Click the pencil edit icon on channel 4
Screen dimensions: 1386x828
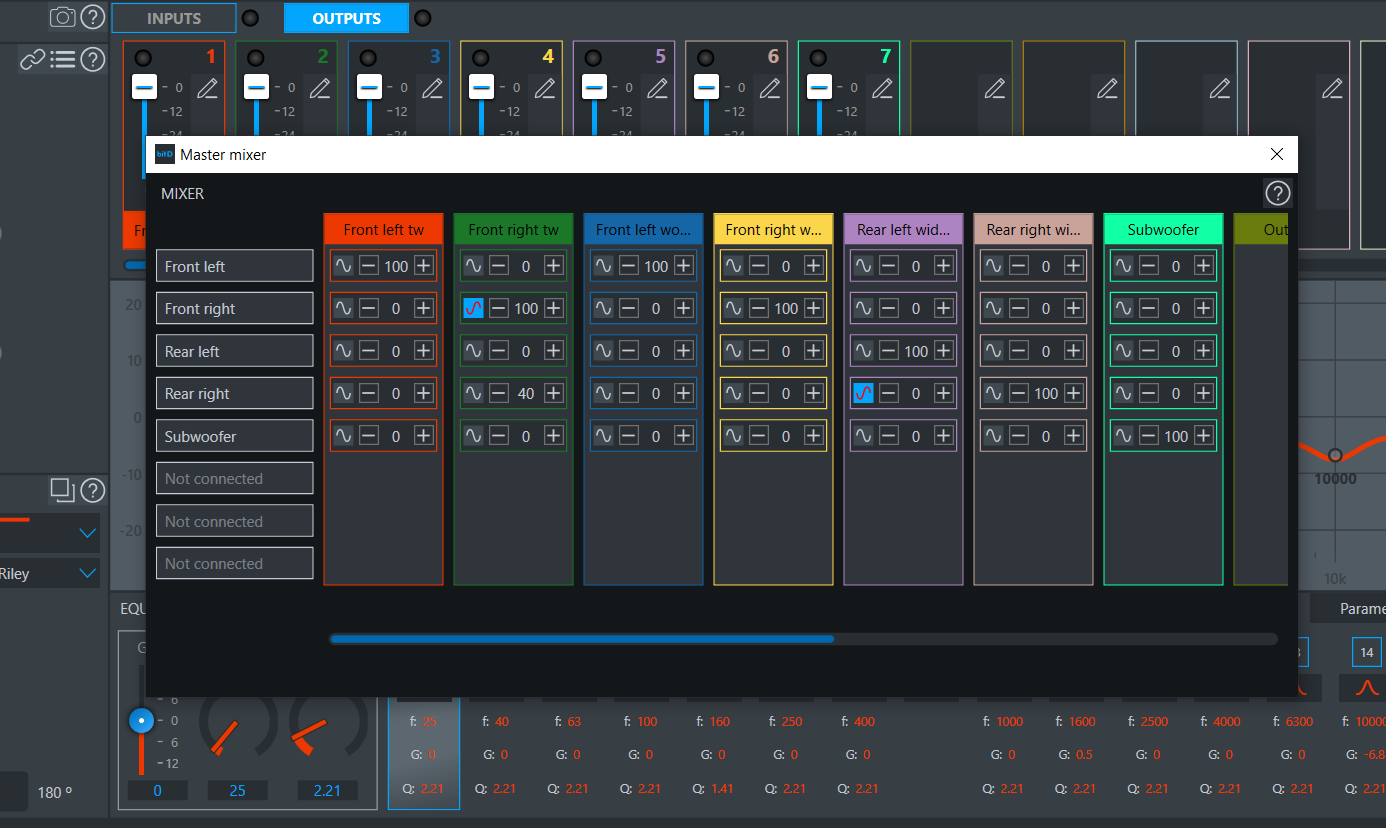[545, 88]
